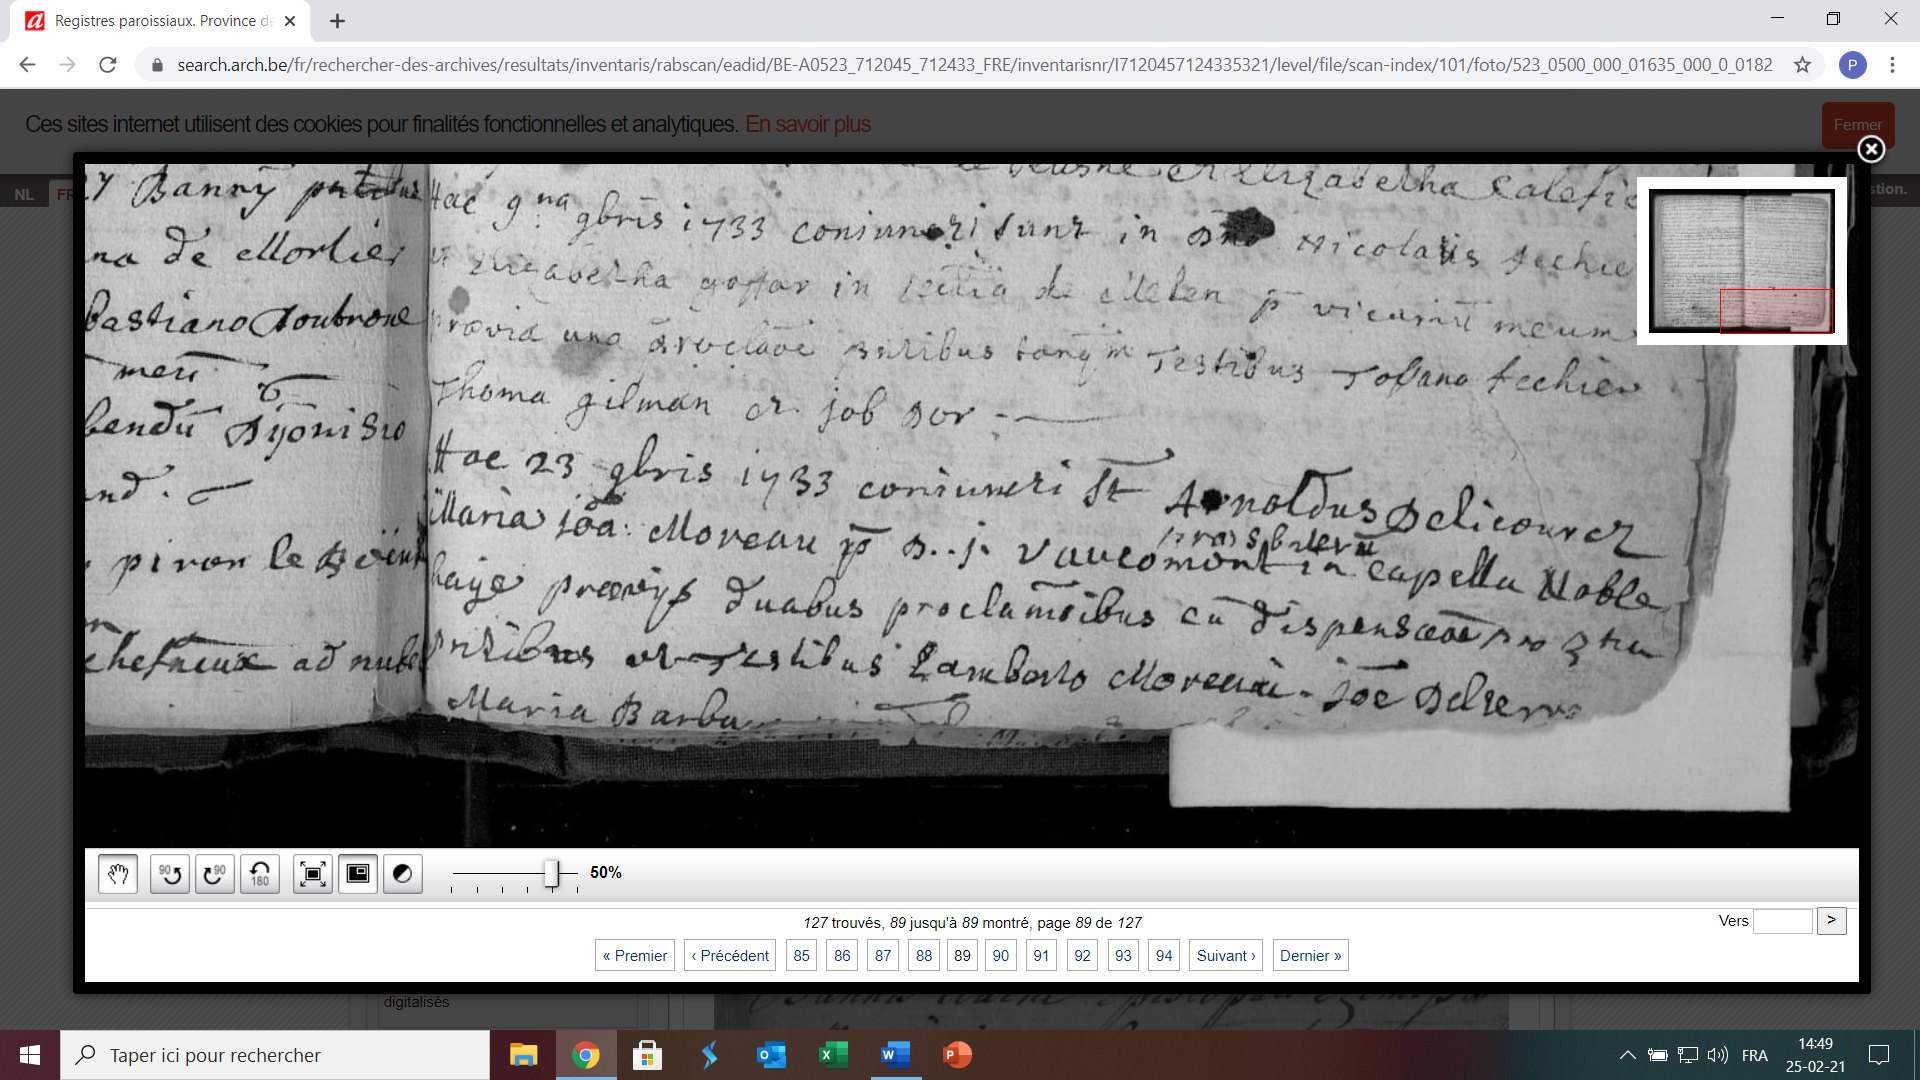This screenshot has width=1920, height=1080.
Task: Rotate the scan 180 degrees
Action: point(260,874)
